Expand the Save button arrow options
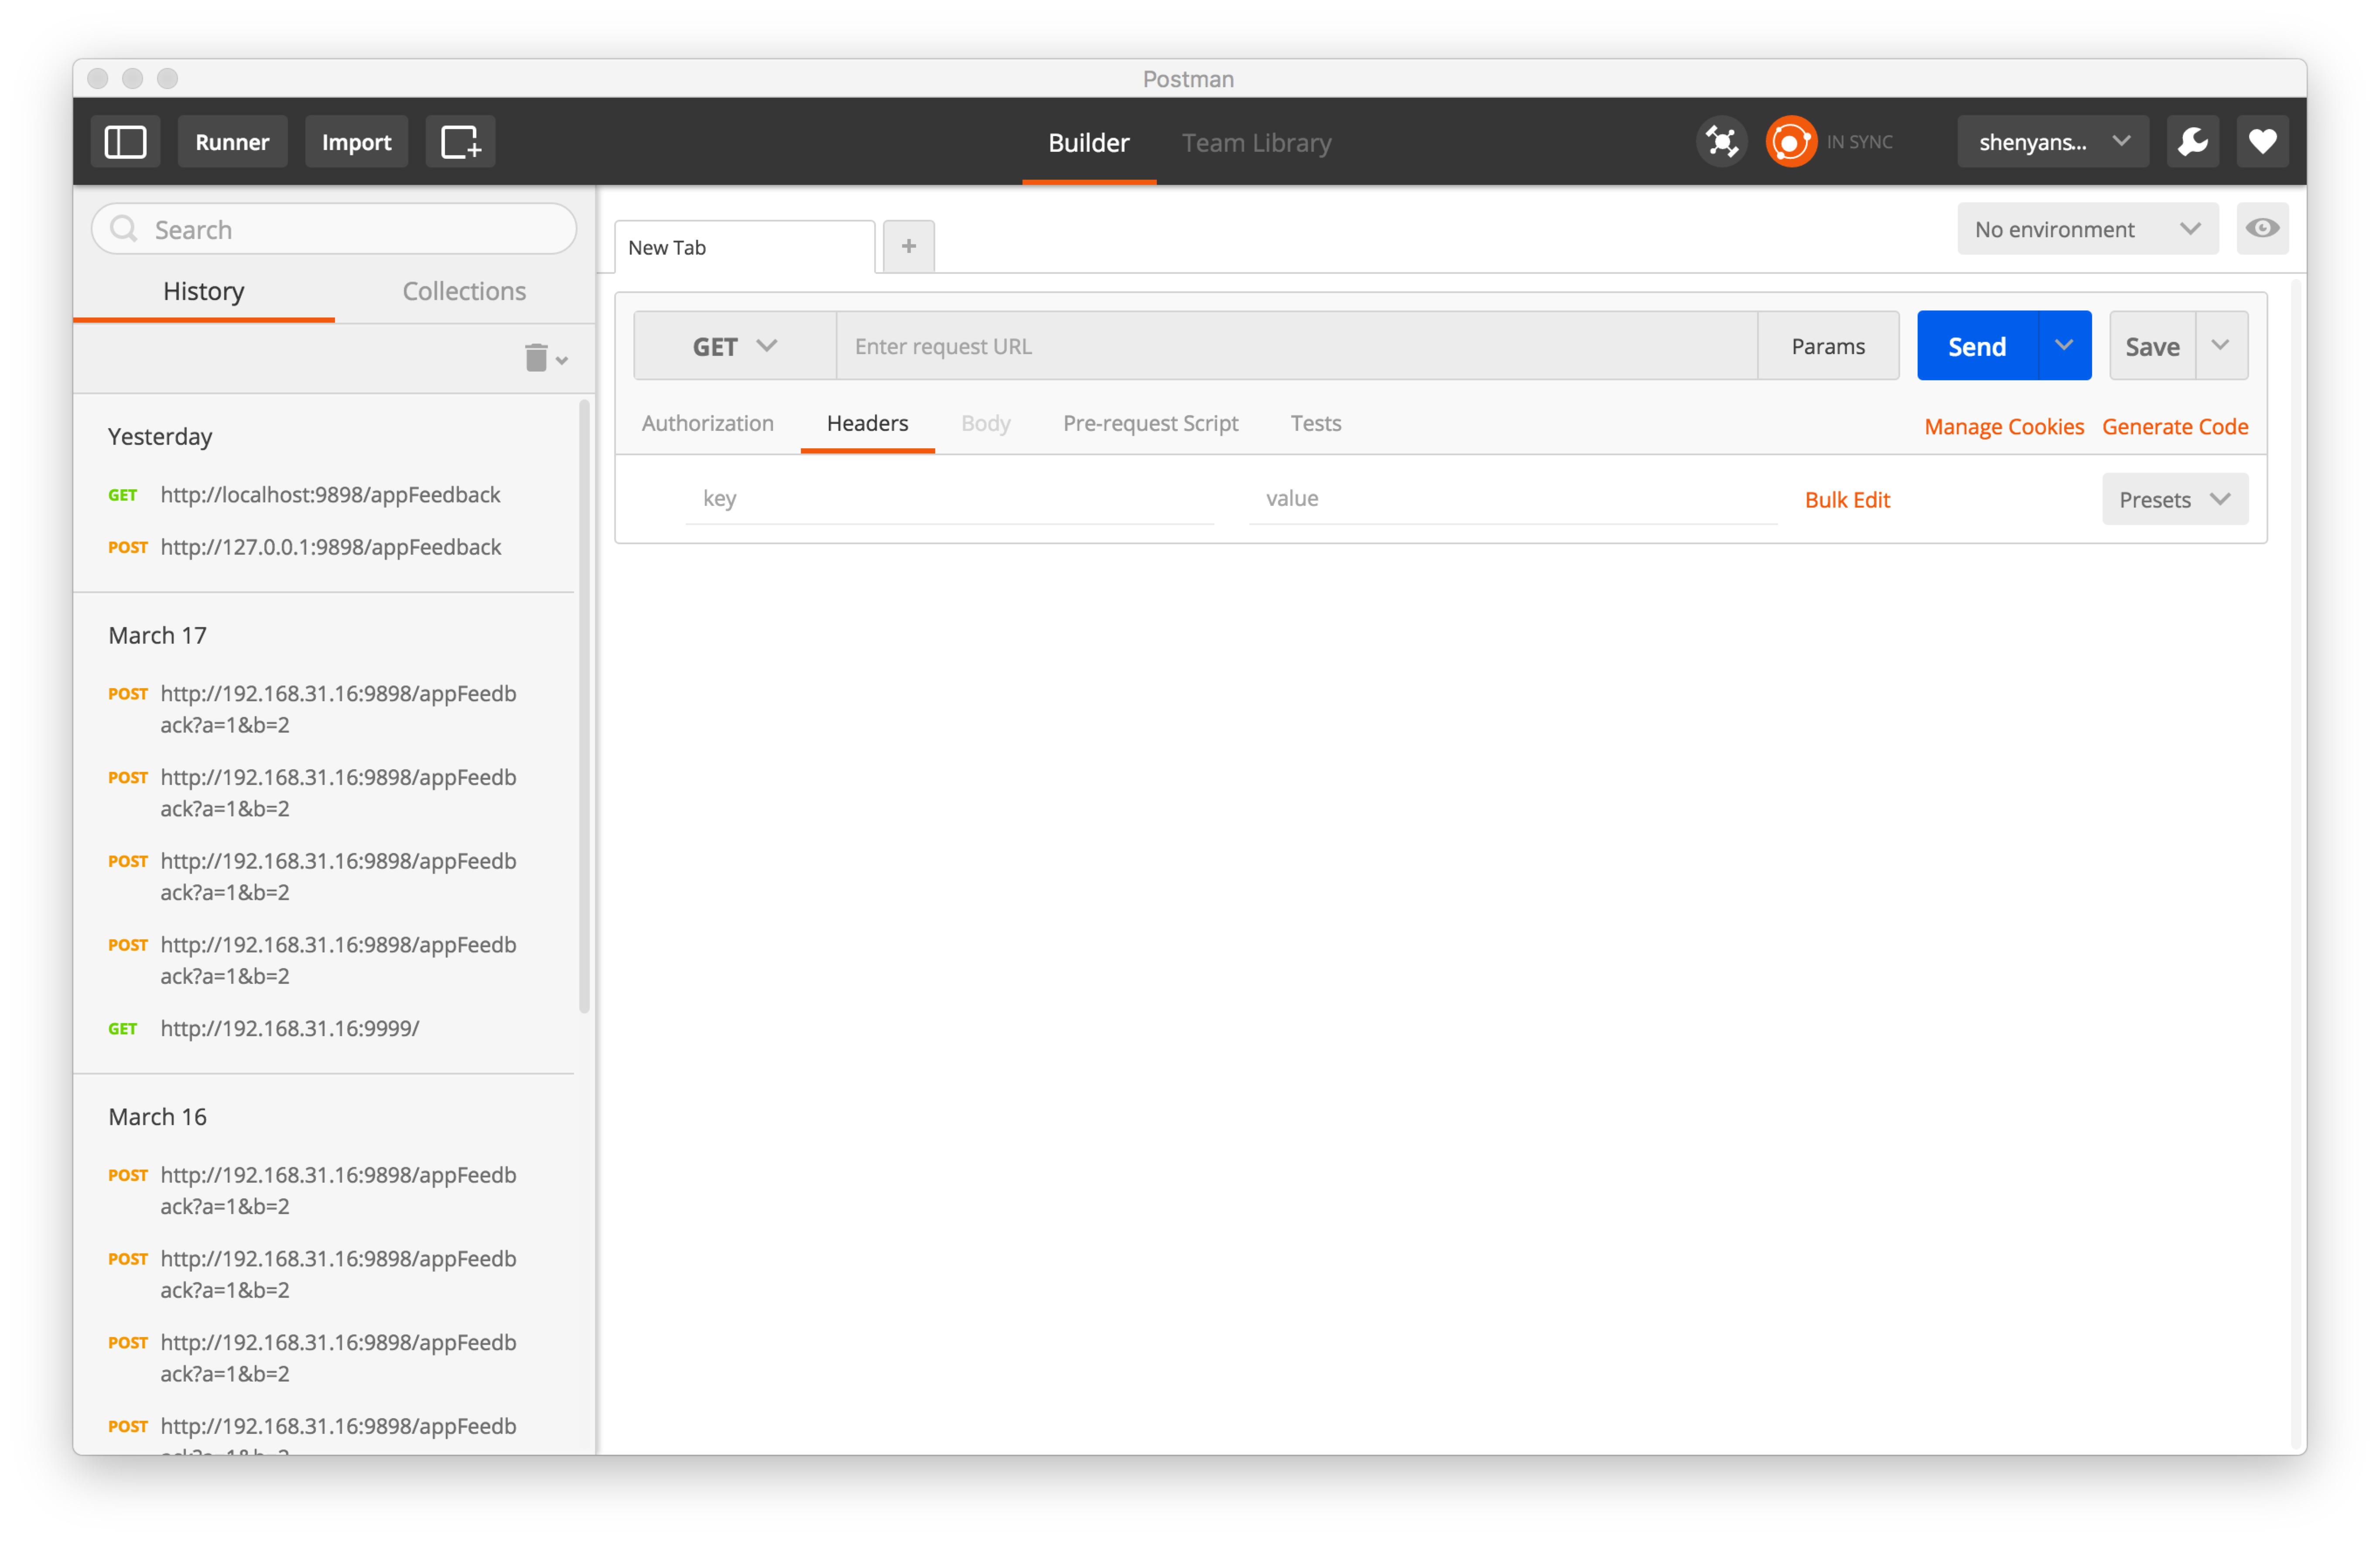The height and width of the screenshot is (1542, 2380). [x=2221, y=345]
